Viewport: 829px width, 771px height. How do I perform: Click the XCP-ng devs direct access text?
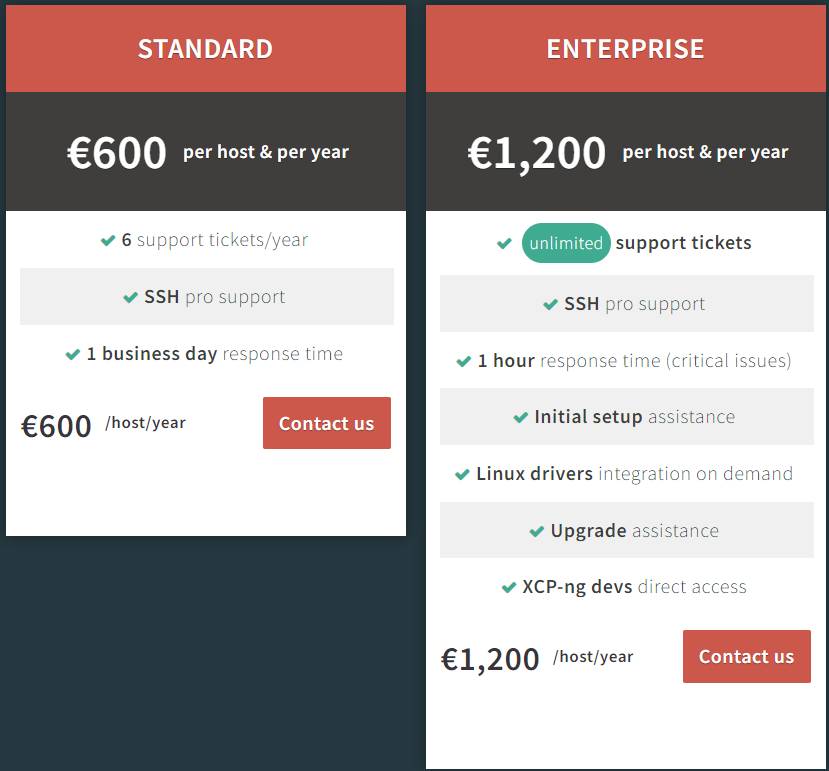(634, 587)
